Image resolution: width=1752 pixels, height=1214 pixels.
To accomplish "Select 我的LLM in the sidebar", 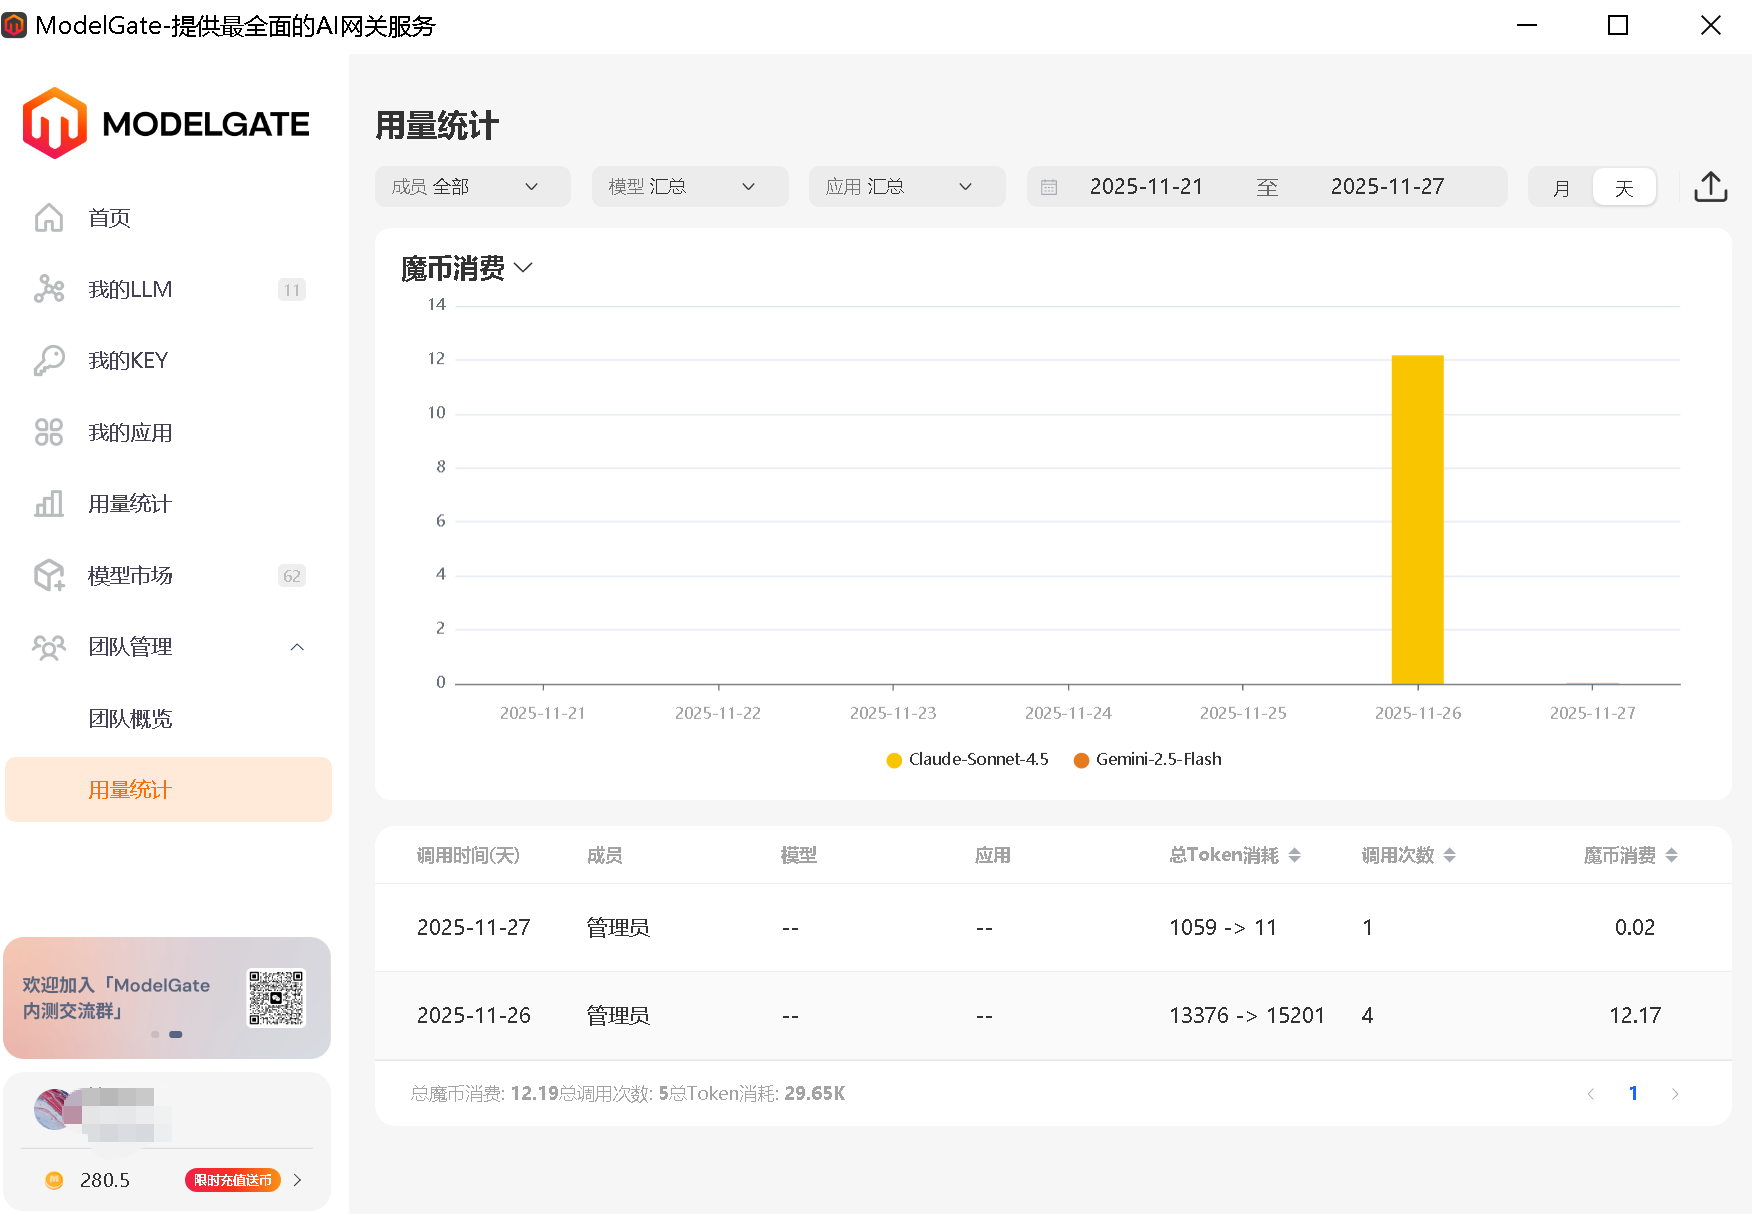I will tap(128, 289).
